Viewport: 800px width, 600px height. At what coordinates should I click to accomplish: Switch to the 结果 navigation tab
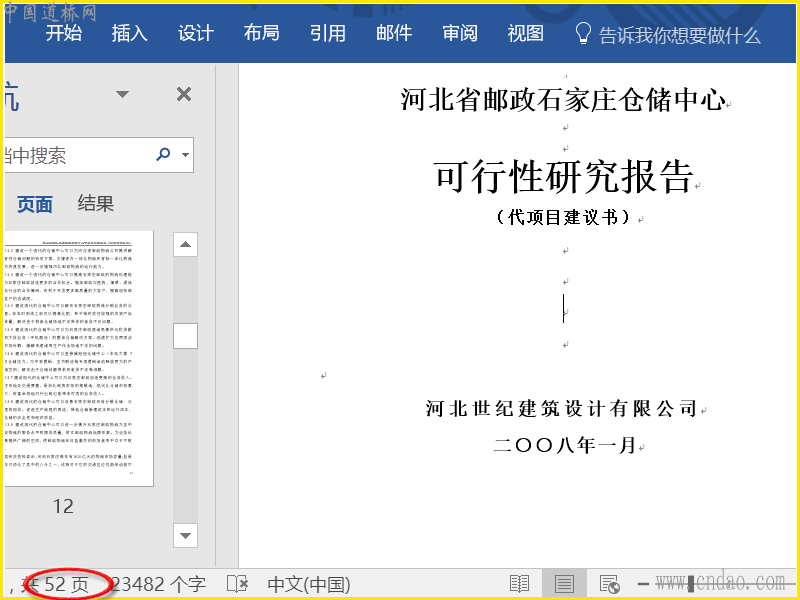[95, 203]
